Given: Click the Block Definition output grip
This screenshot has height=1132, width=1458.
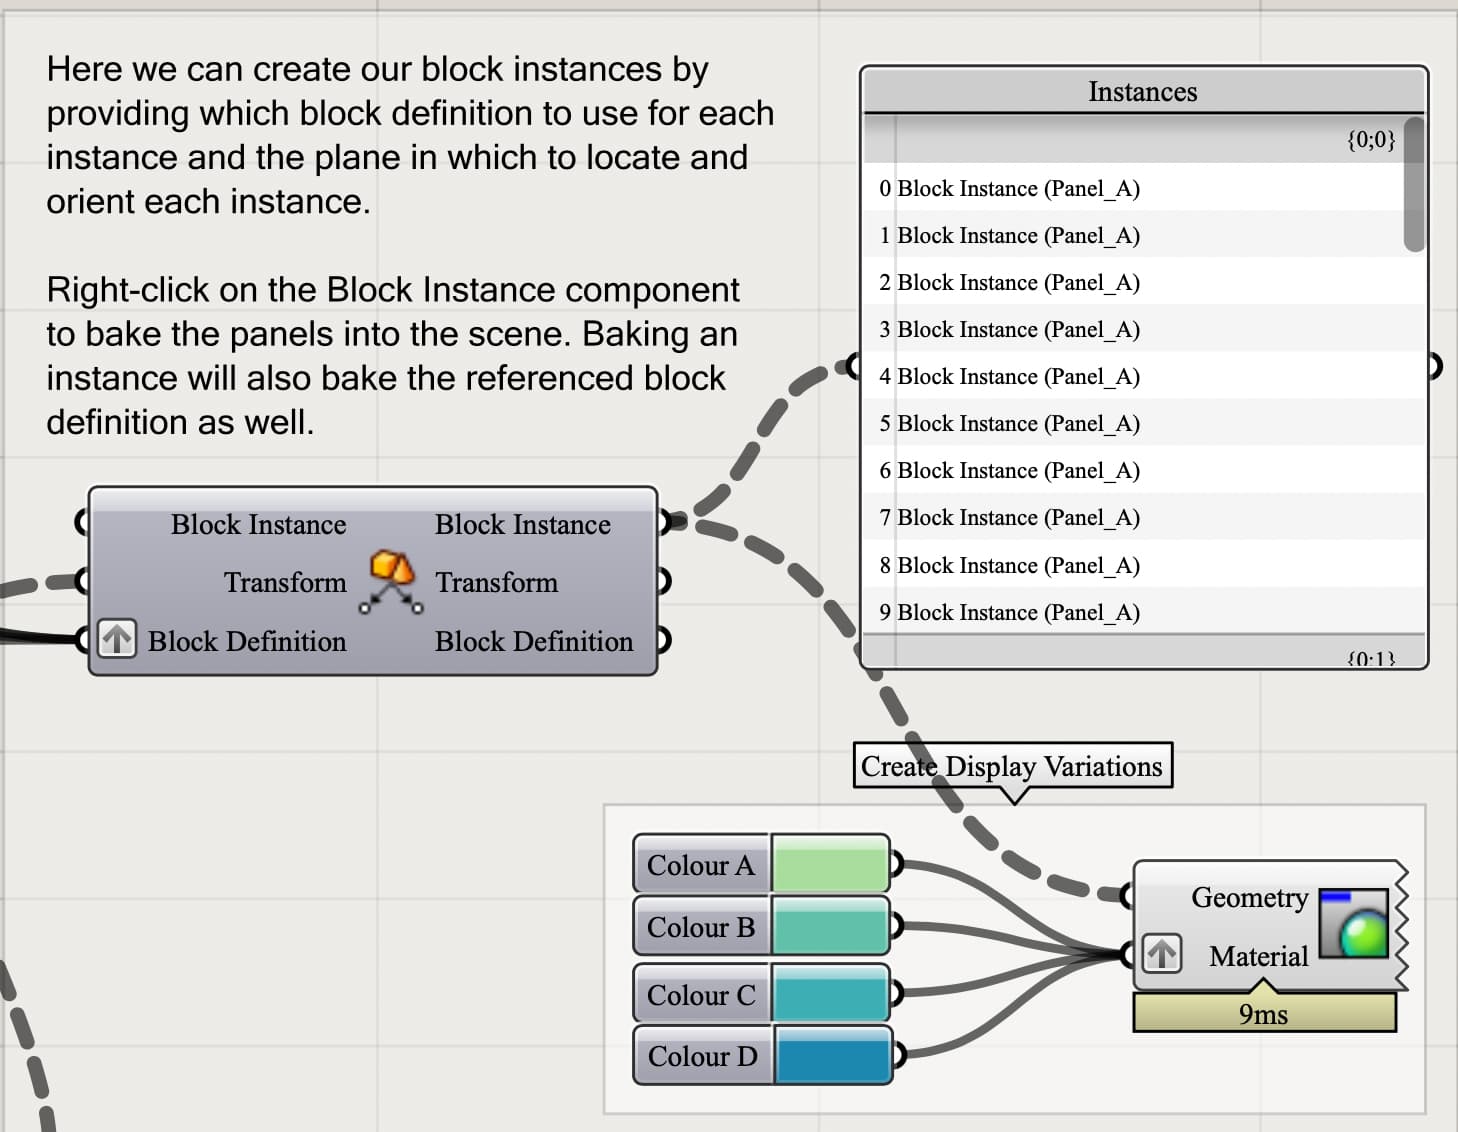Looking at the screenshot, I should 663,641.
